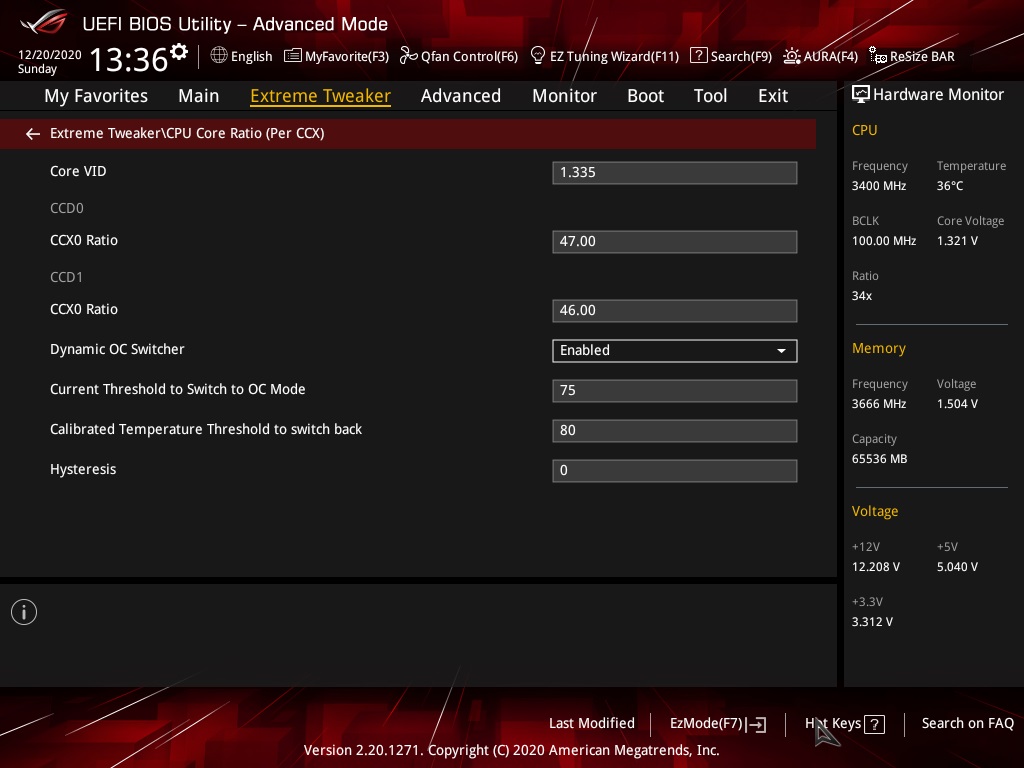Open MyFavorite(F3) menu

click(x=347, y=56)
